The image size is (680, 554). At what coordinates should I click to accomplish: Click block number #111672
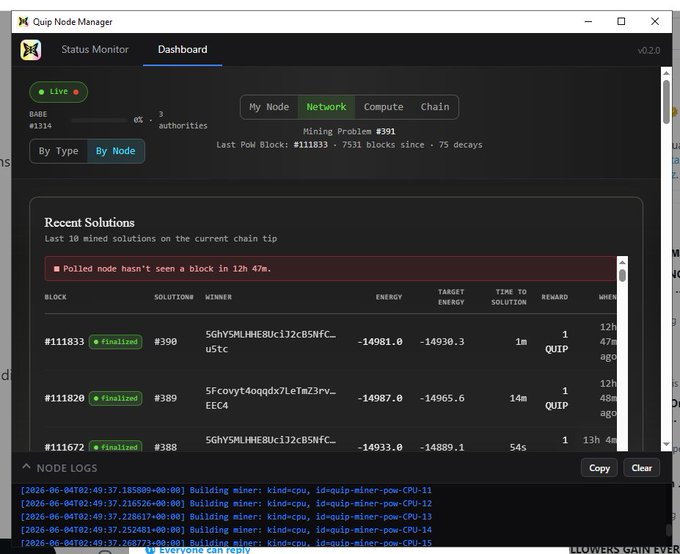[64, 447]
